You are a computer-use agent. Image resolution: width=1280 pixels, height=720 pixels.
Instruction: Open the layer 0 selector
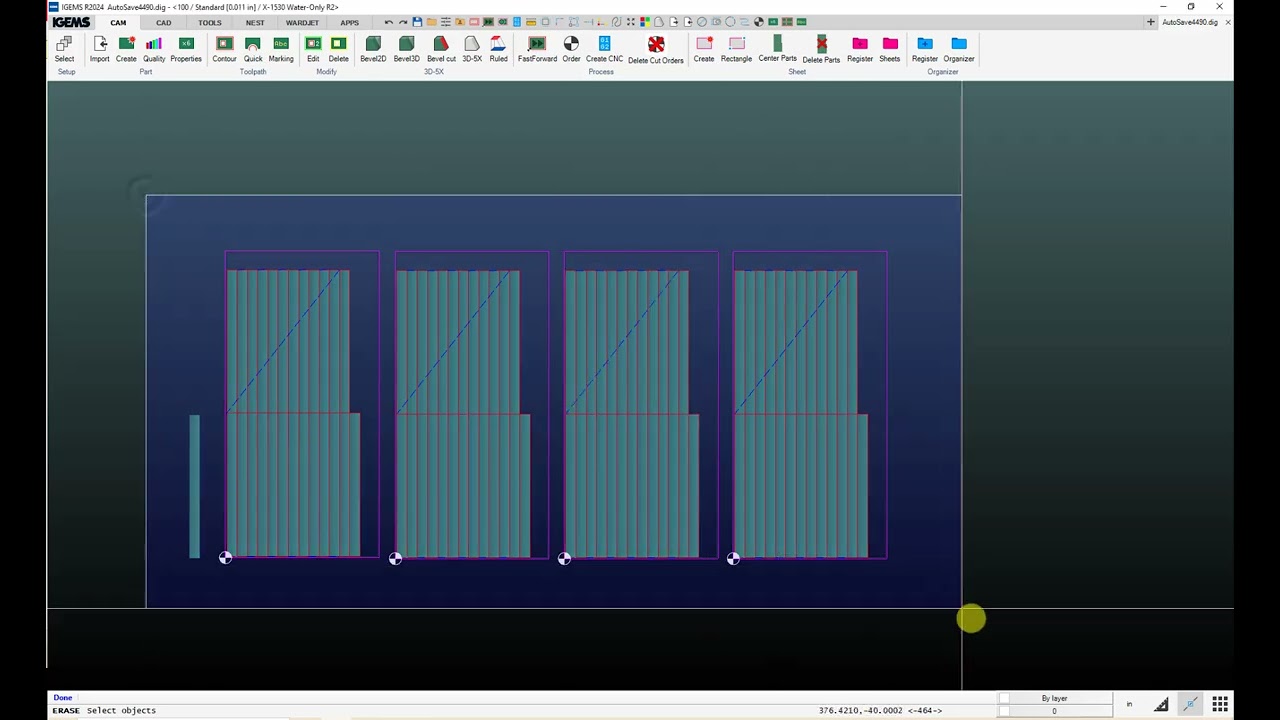1054,711
